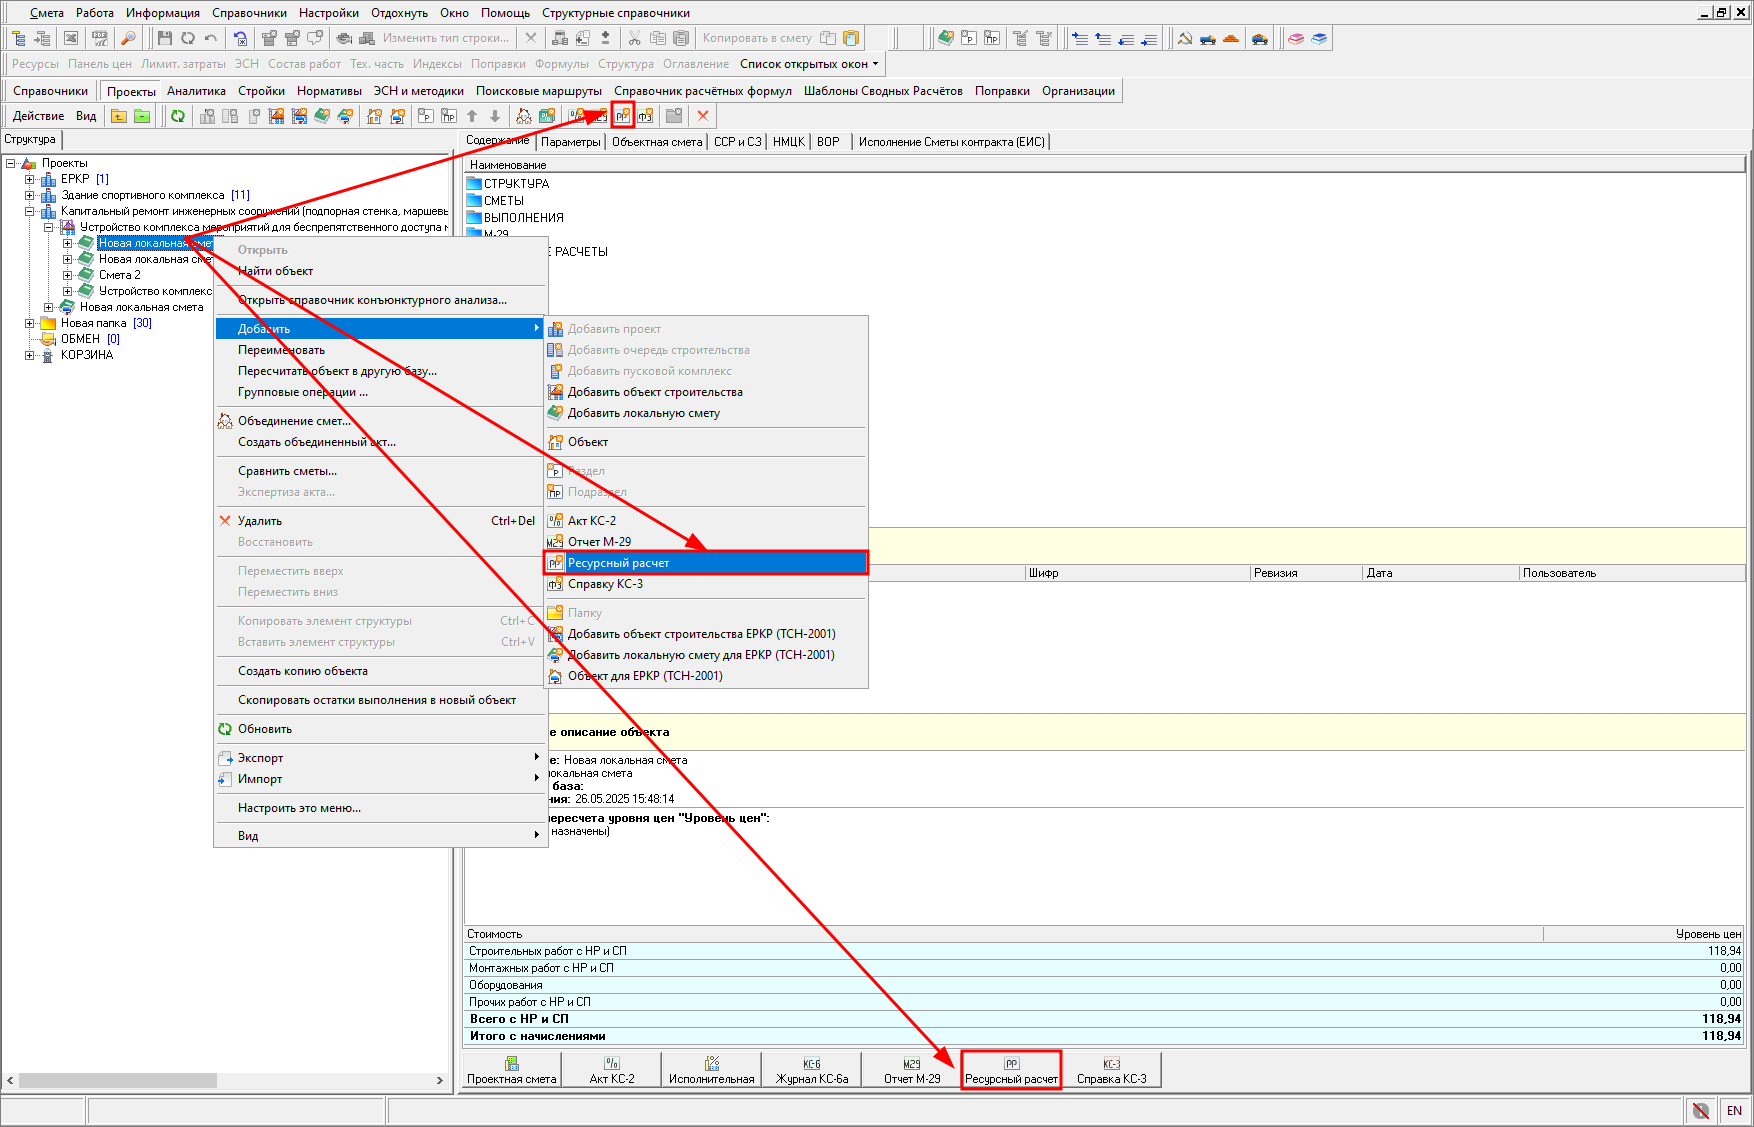Click the magnifier search icon in the top toolbar
This screenshot has width=1754, height=1127.
click(128, 38)
